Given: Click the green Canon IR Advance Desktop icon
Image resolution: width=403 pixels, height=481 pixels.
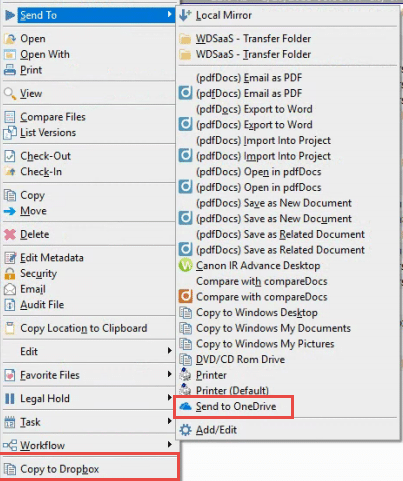Looking at the screenshot, I should (x=185, y=265).
